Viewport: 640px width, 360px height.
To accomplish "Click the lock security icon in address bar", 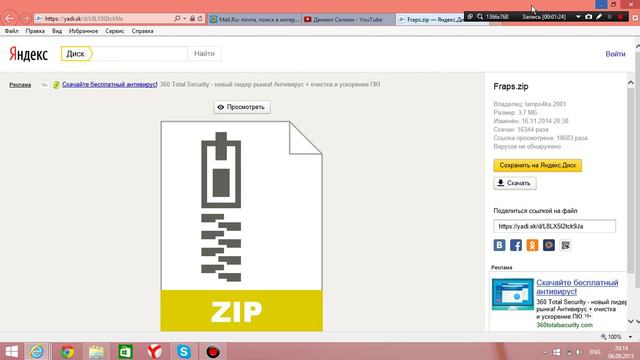I will coord(192,19).
